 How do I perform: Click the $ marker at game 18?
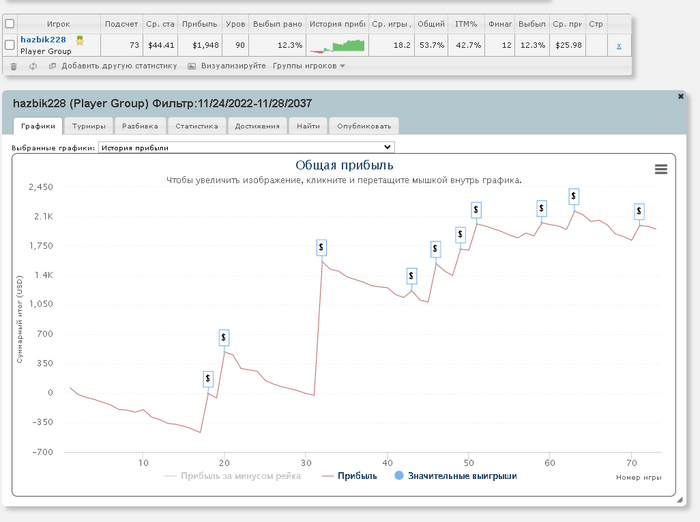208,379
